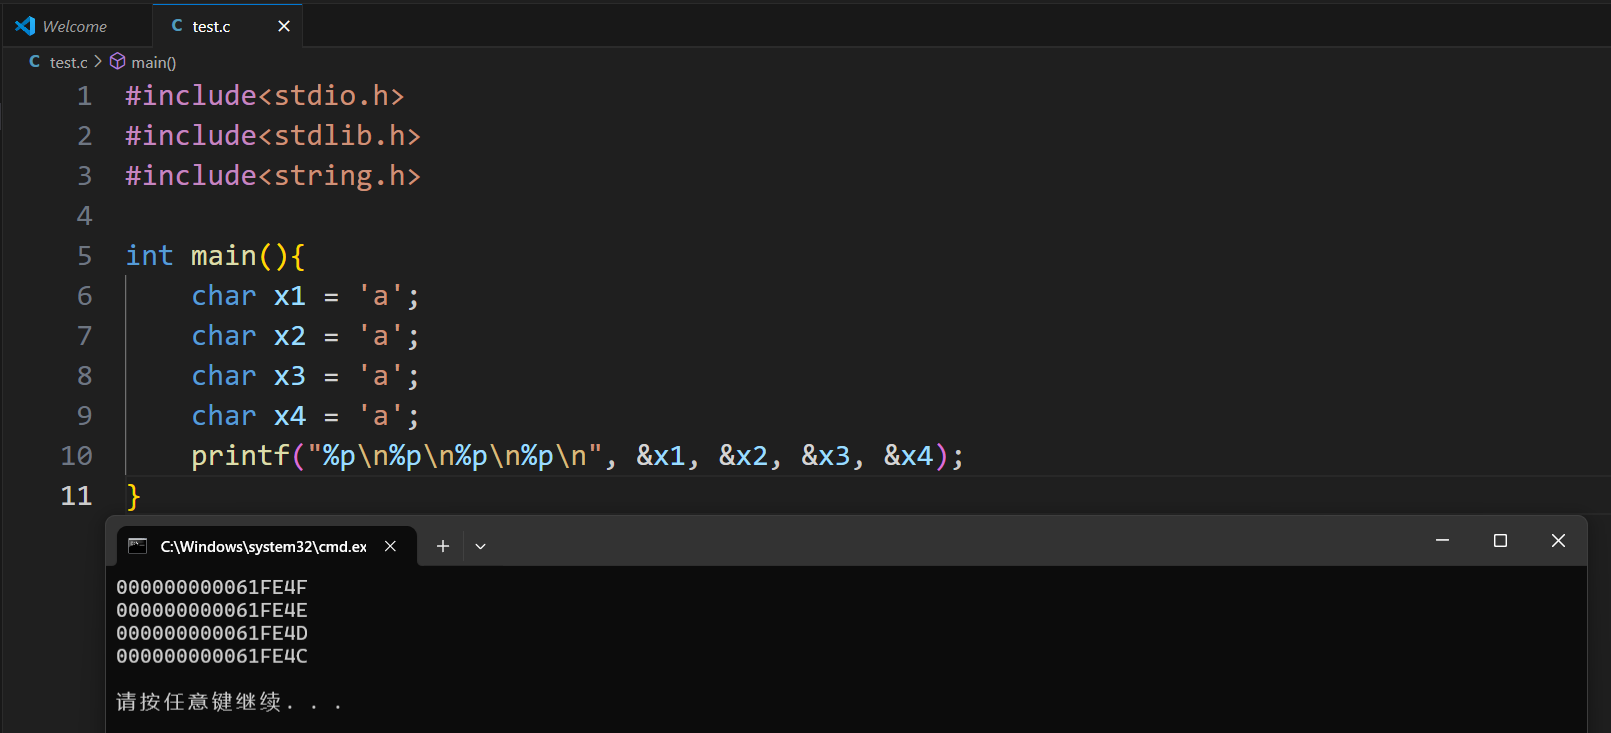Click the breadcrumb chevron separator
Screen dimensions: 1611x733
(98, 62)
